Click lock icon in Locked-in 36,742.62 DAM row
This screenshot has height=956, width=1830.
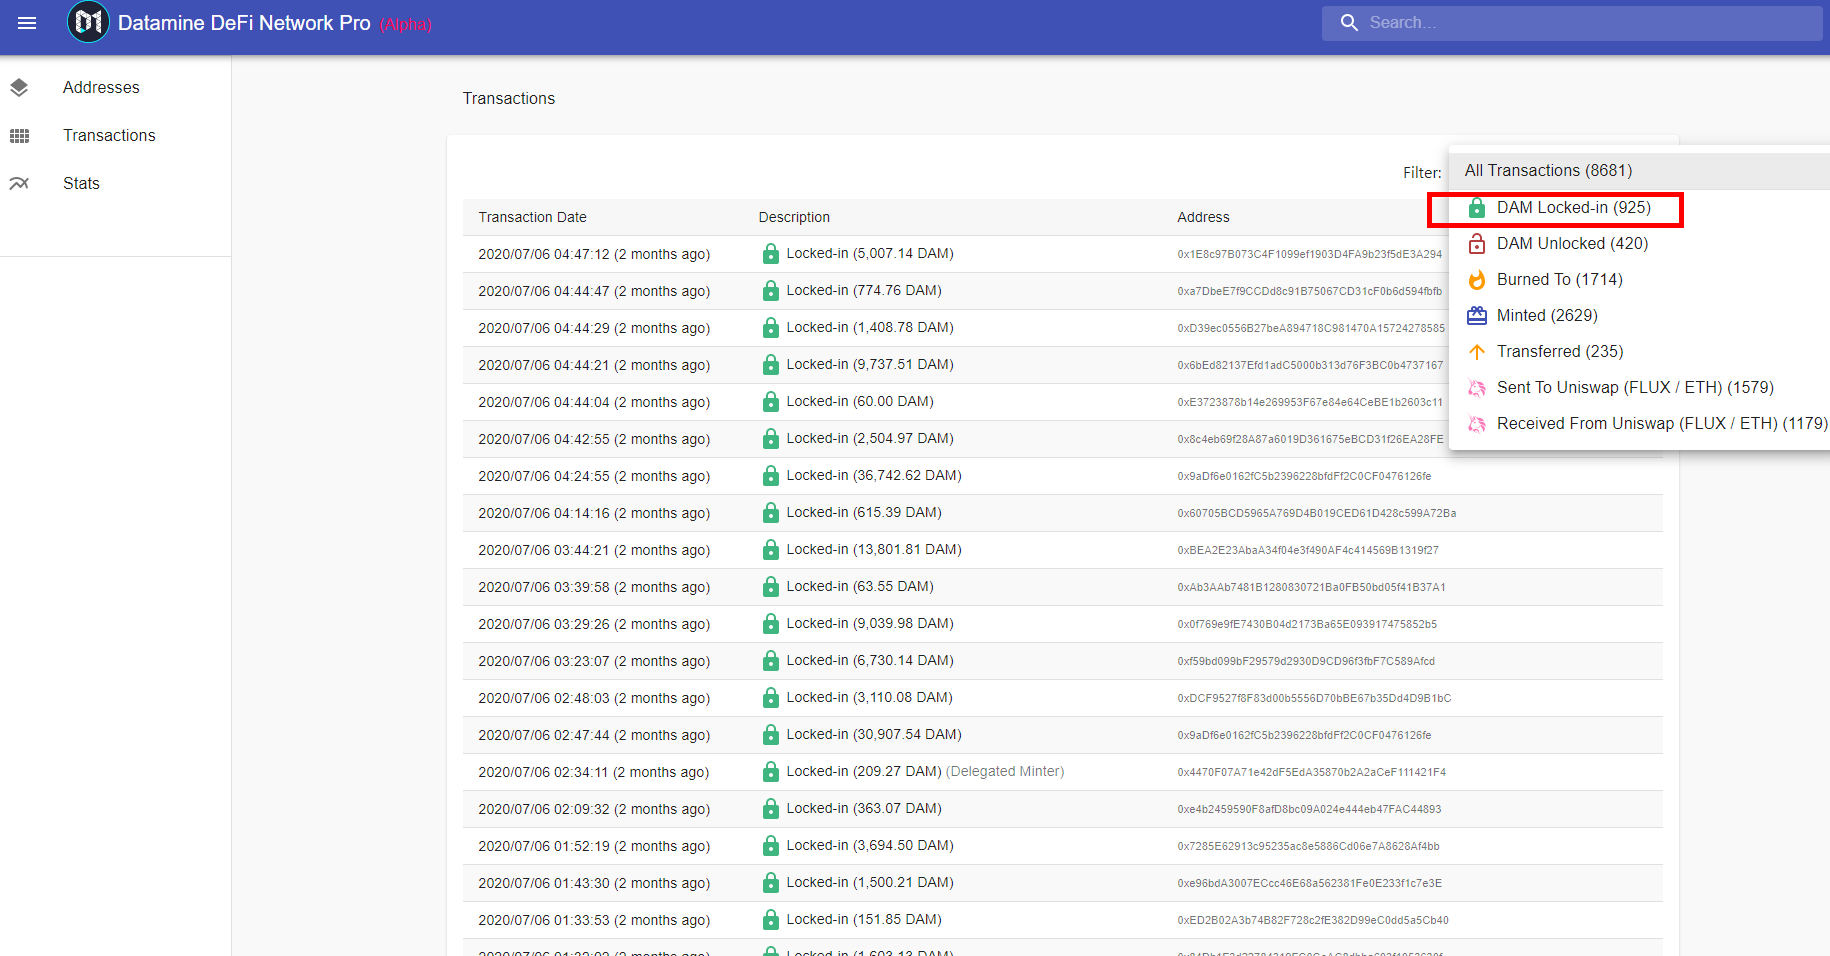tap(771, 476)
